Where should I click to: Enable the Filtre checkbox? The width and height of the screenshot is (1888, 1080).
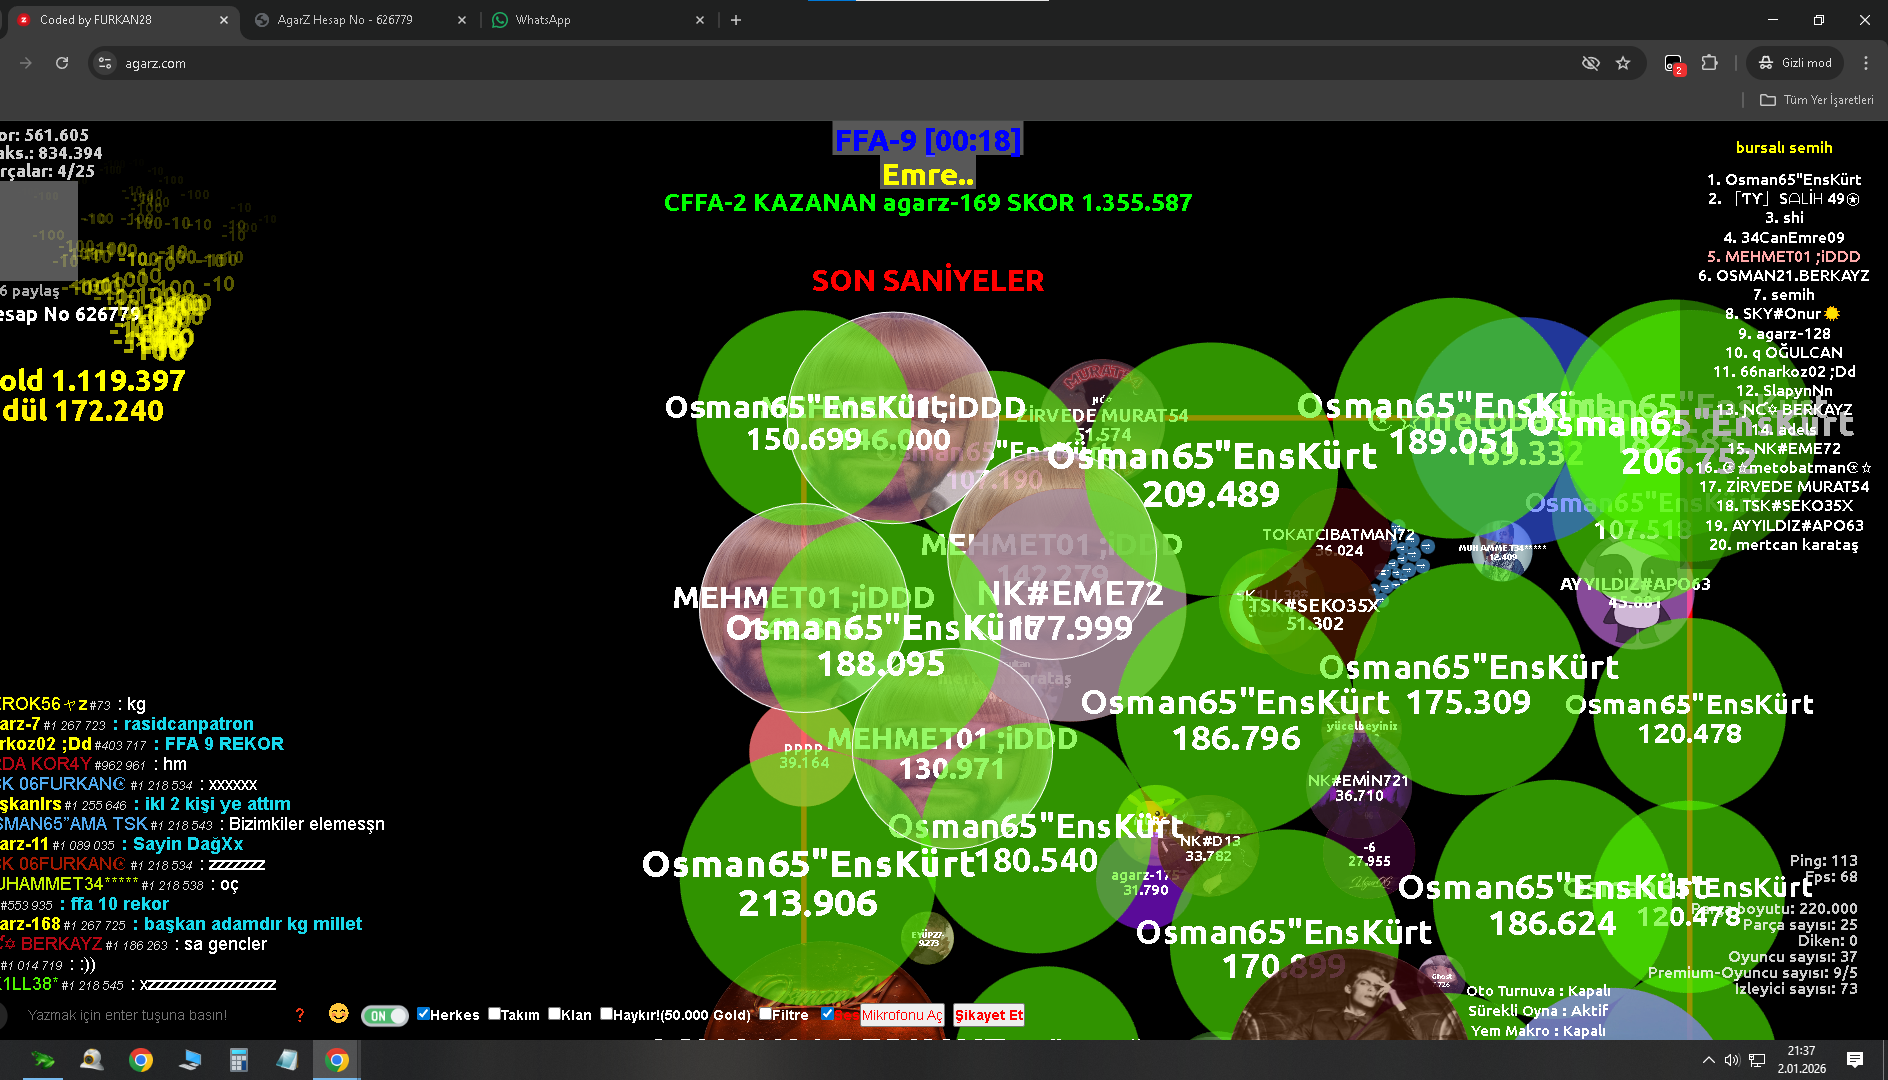[765, 1014]
